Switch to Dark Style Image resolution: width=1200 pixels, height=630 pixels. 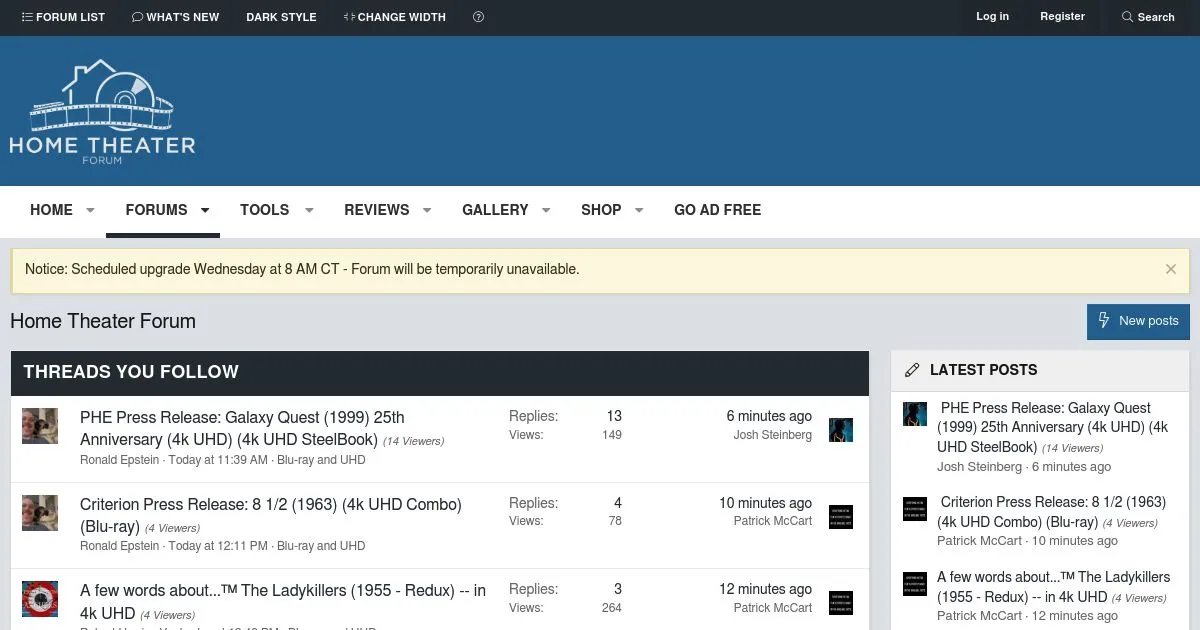click(281, 17)
